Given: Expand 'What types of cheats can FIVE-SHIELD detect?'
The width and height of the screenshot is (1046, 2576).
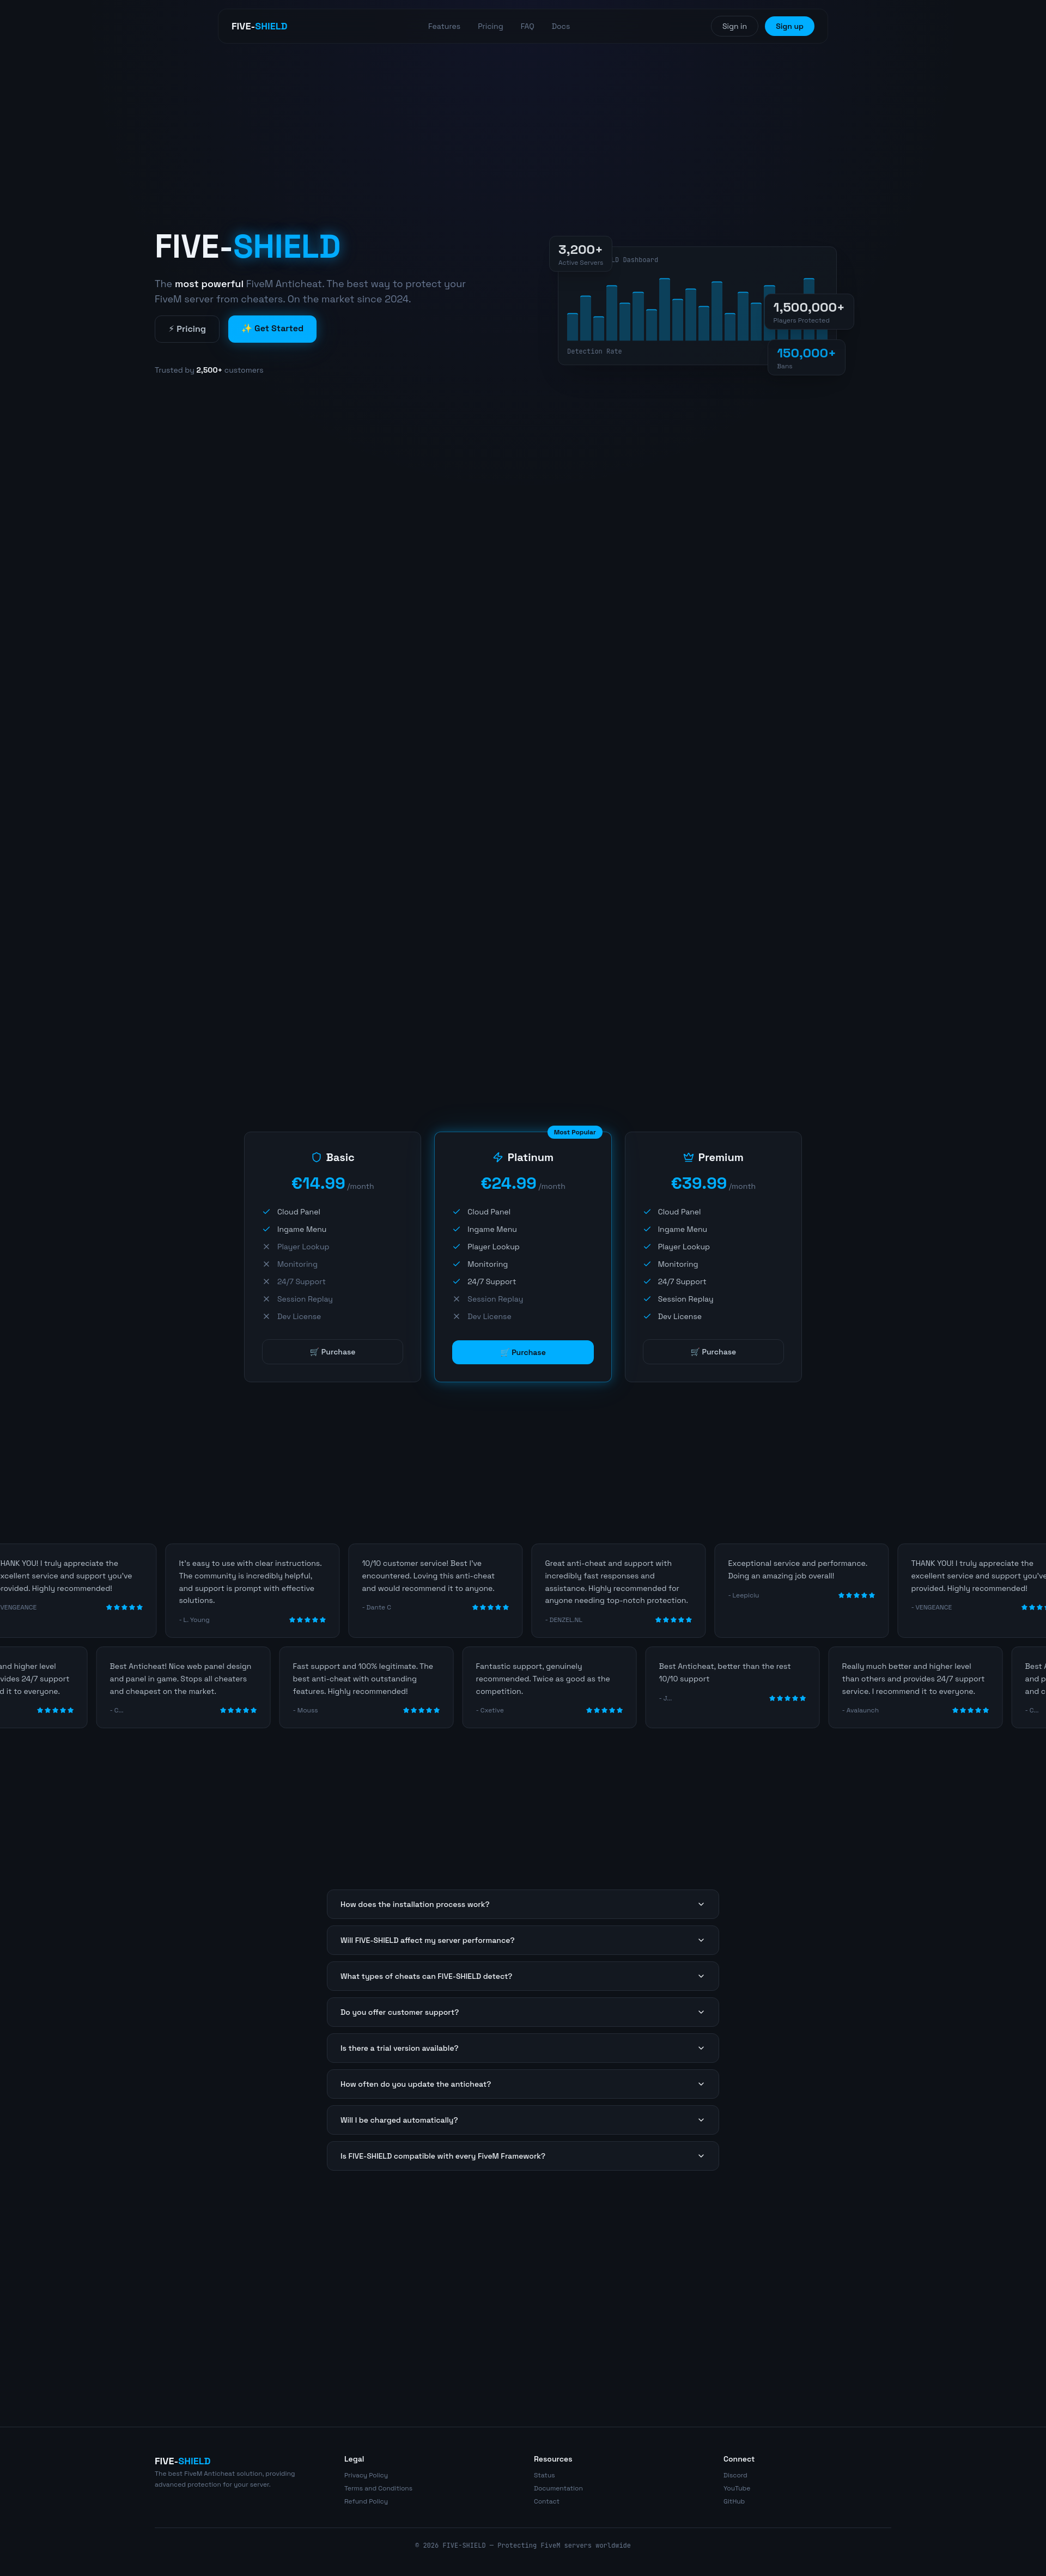Looking at the screenshot, I should click(x=522, y=1976).
